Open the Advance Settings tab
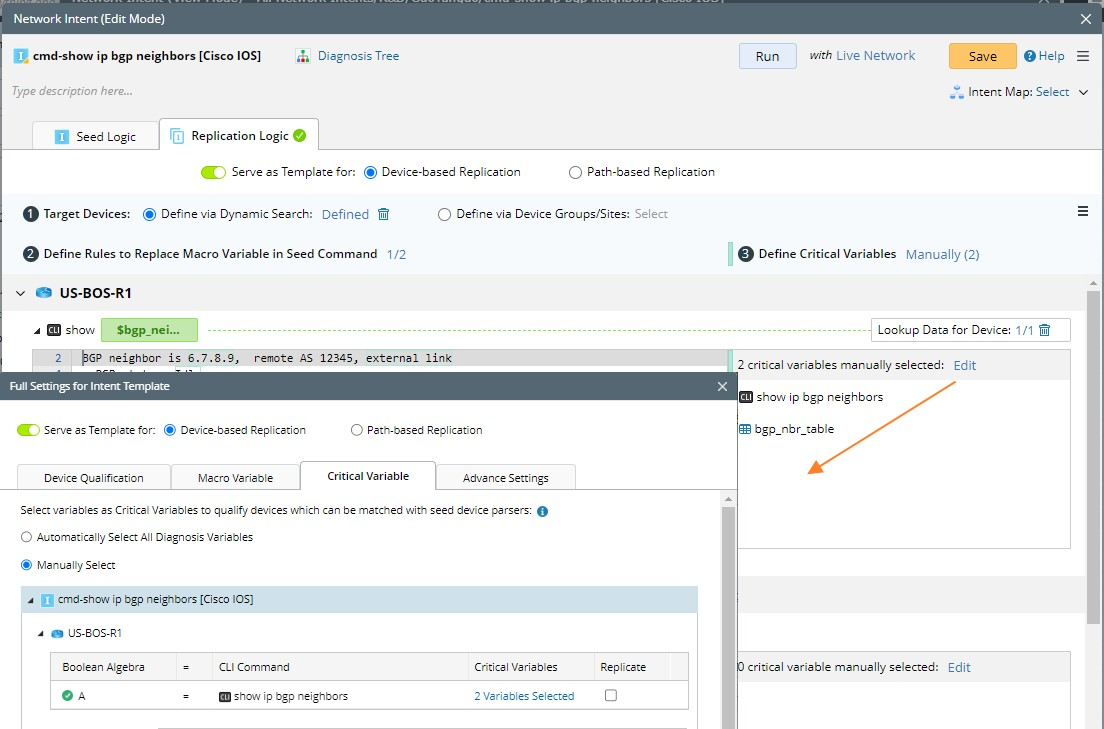 pyautogui.click(x=506, y=478)
